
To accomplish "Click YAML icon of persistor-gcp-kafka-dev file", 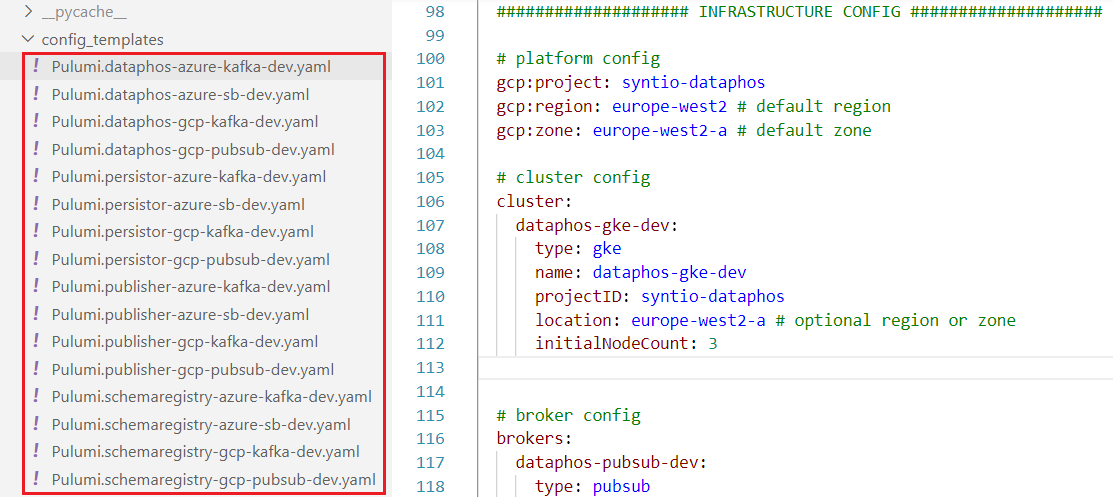I will (36, 231).
